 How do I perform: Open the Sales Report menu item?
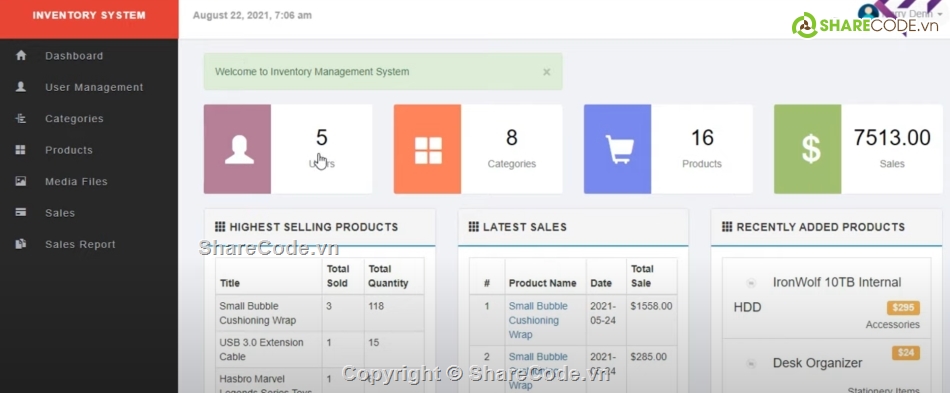pyautogui.click(x=80, y=245)
